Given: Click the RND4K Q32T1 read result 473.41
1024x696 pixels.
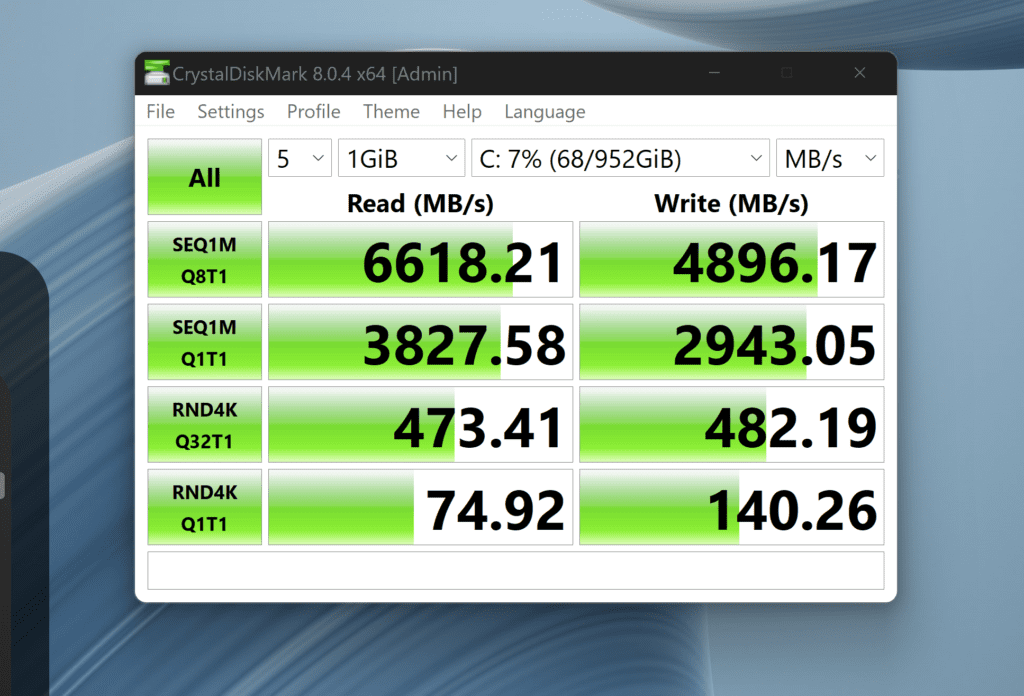Looking at the screenshot, I should pos(421,425).
